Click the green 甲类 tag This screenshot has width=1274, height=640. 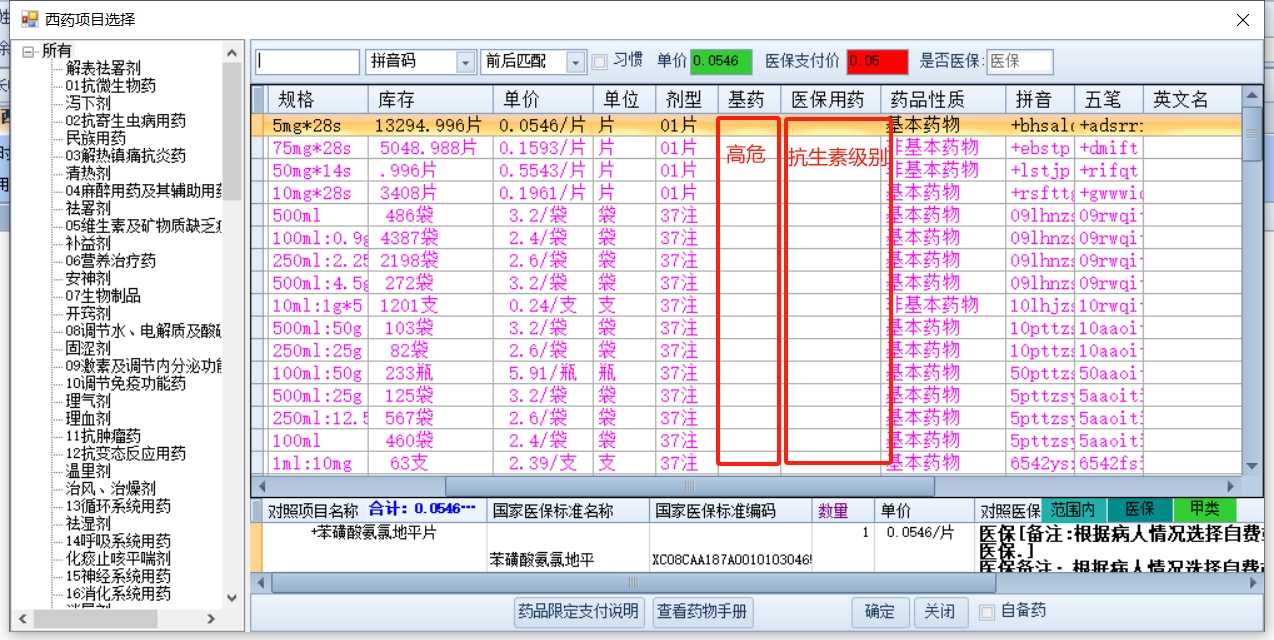[1205, 510]
